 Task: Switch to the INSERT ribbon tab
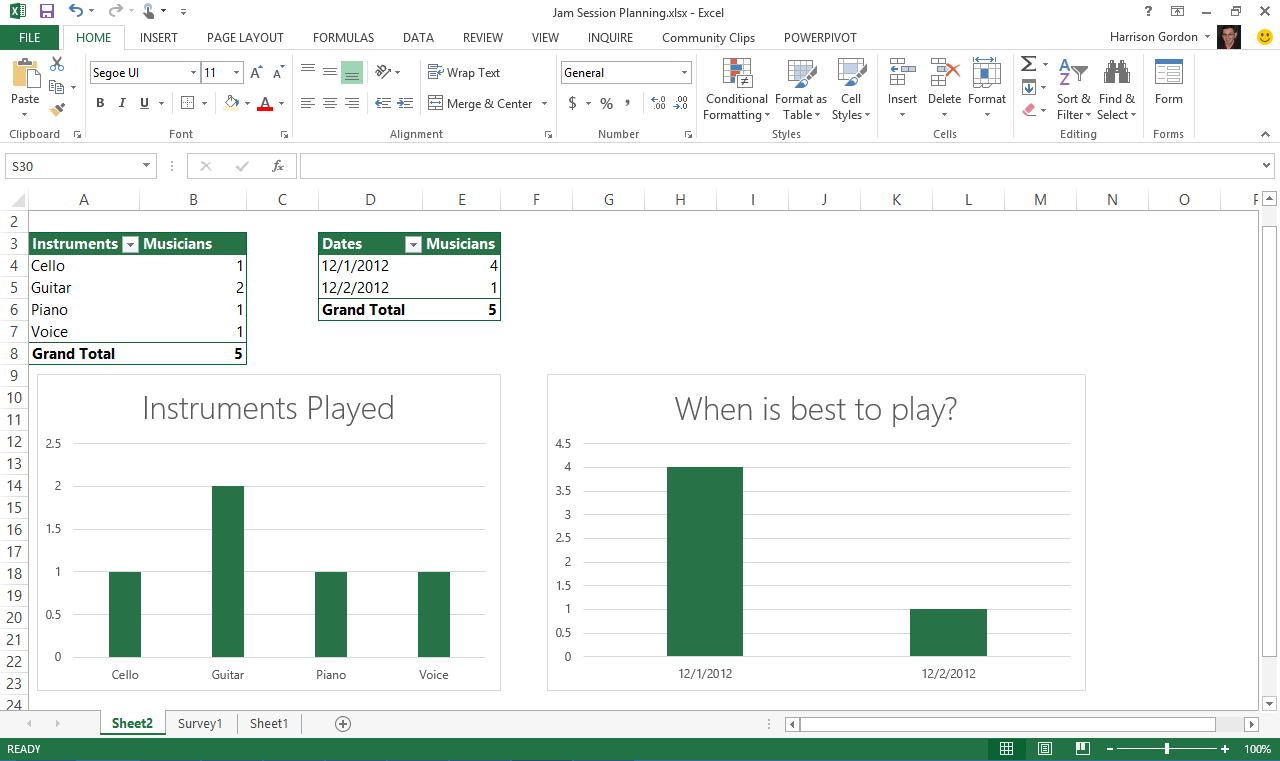(158, 37)
